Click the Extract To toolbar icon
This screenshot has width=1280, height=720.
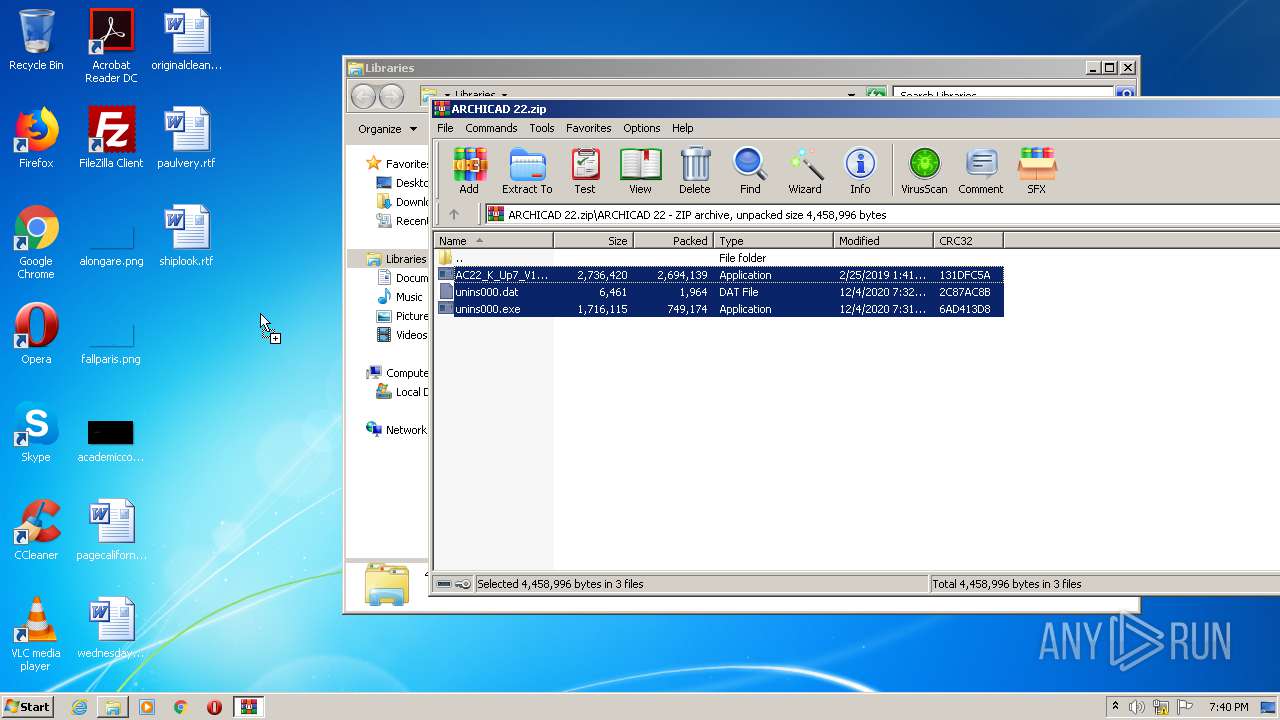coord(527,170)
